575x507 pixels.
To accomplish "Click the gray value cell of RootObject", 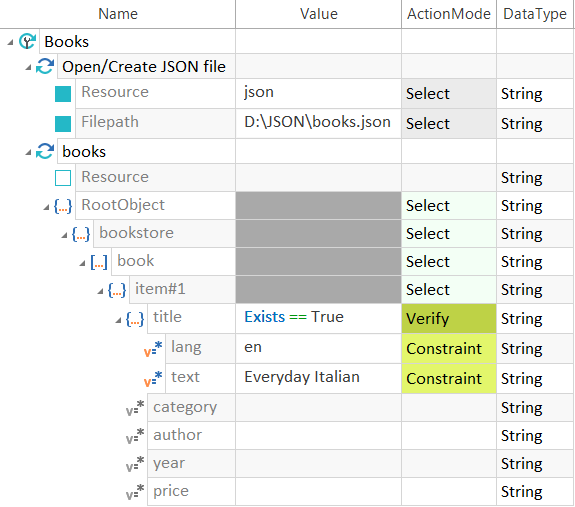I will coord(318,206).
